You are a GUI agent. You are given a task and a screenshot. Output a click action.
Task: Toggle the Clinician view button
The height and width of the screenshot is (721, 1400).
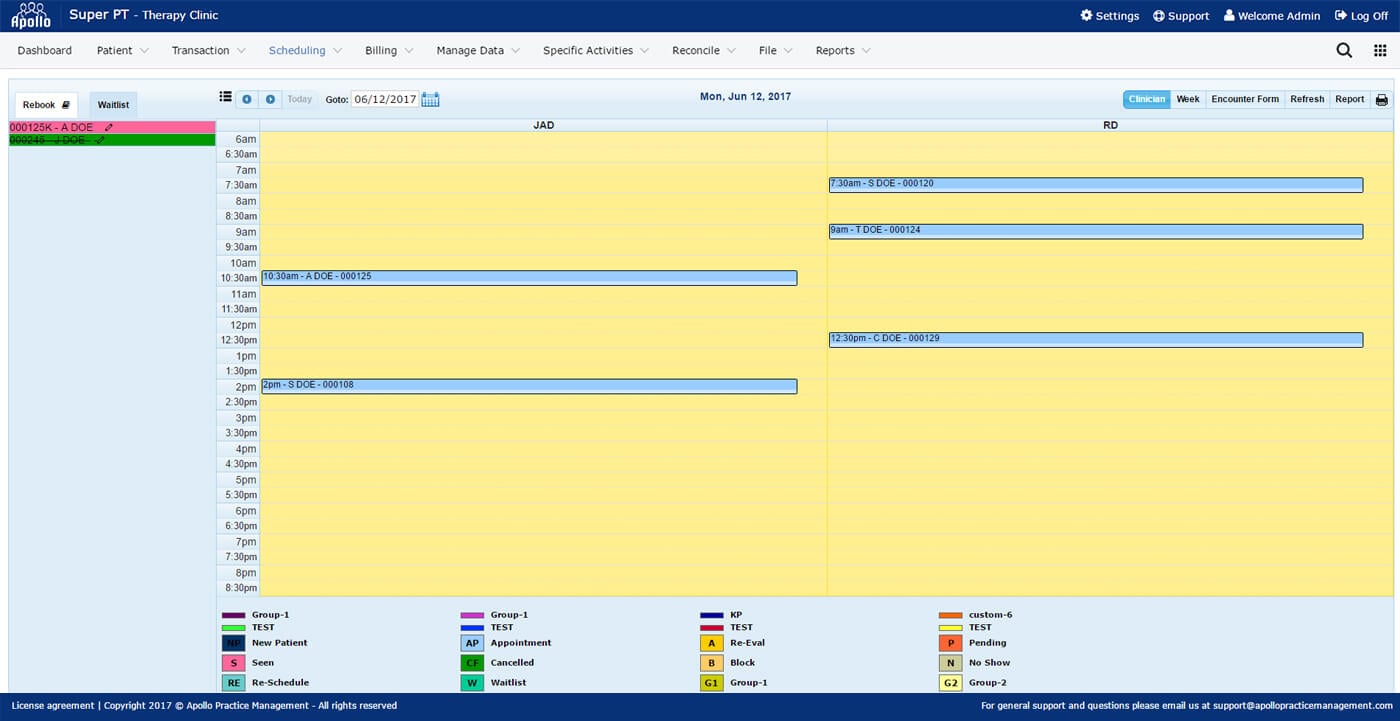[1146, 99]
